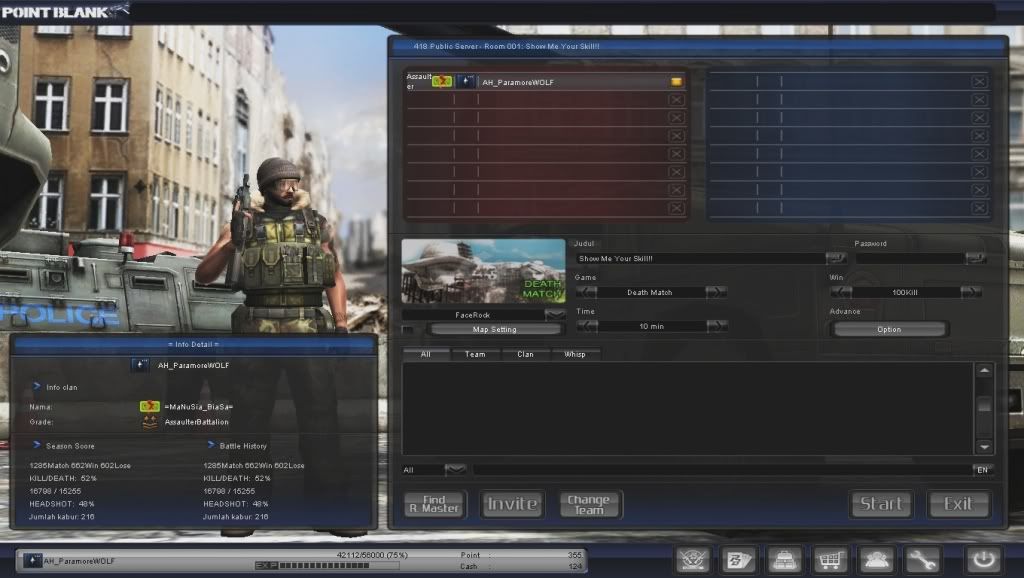Leave the room with the Exit button
Screen dimensions: 1024x578
pos(958,504)
